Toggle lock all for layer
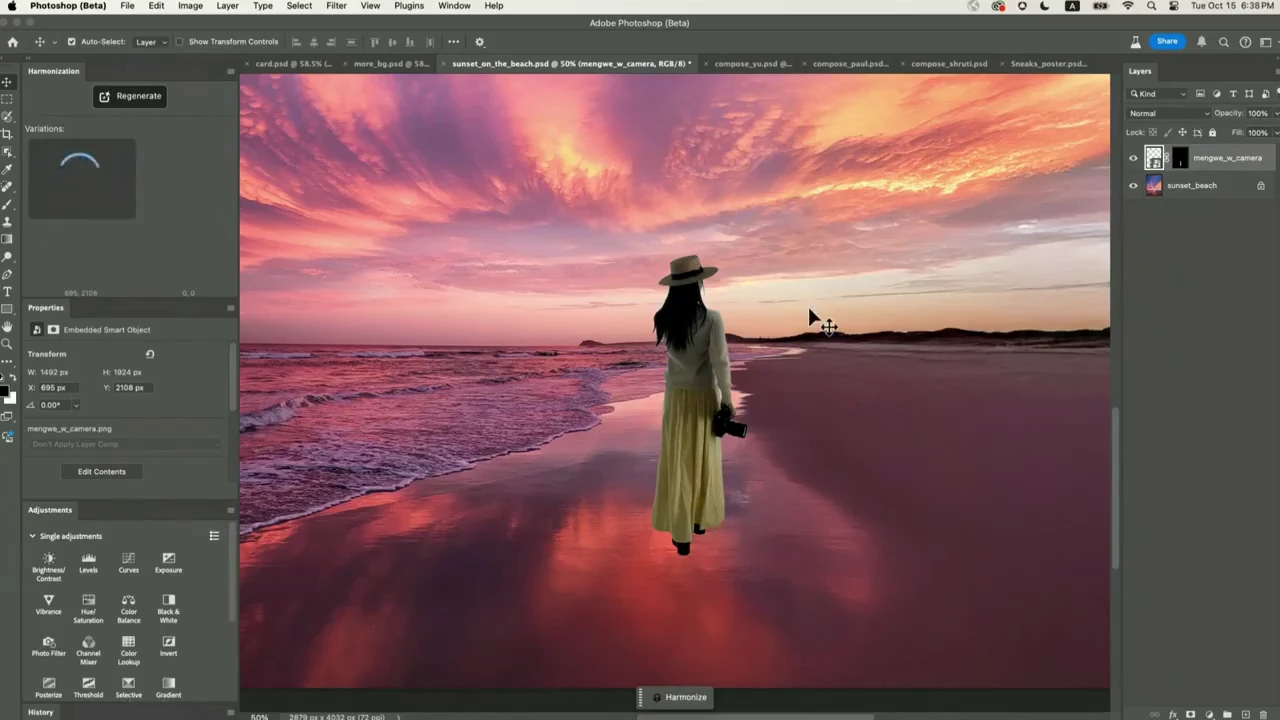Screen dimensions: 1280x720 [1212, 132]
